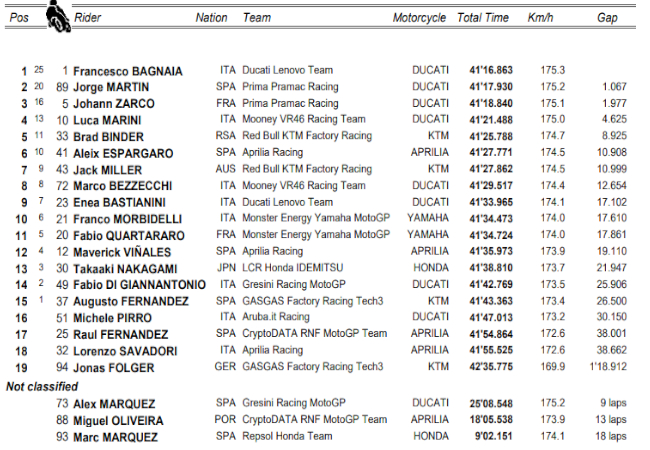The image size is (650, 450).
Task: Select rider Francesco BAGNAIA
Action: pyautogui.click(x=118, y=71)
